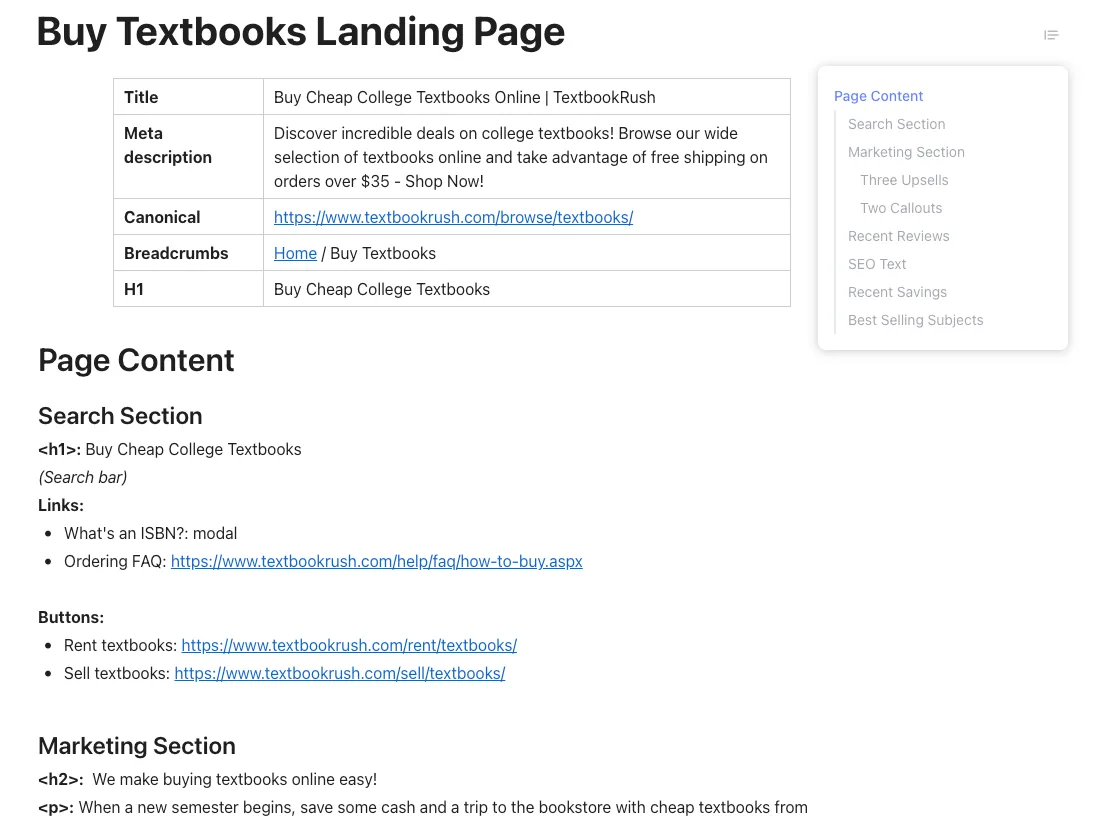This screenshot has width=1110, height=823.
Task: Open SEO Text outline entry
Action: tap(877, 264)
